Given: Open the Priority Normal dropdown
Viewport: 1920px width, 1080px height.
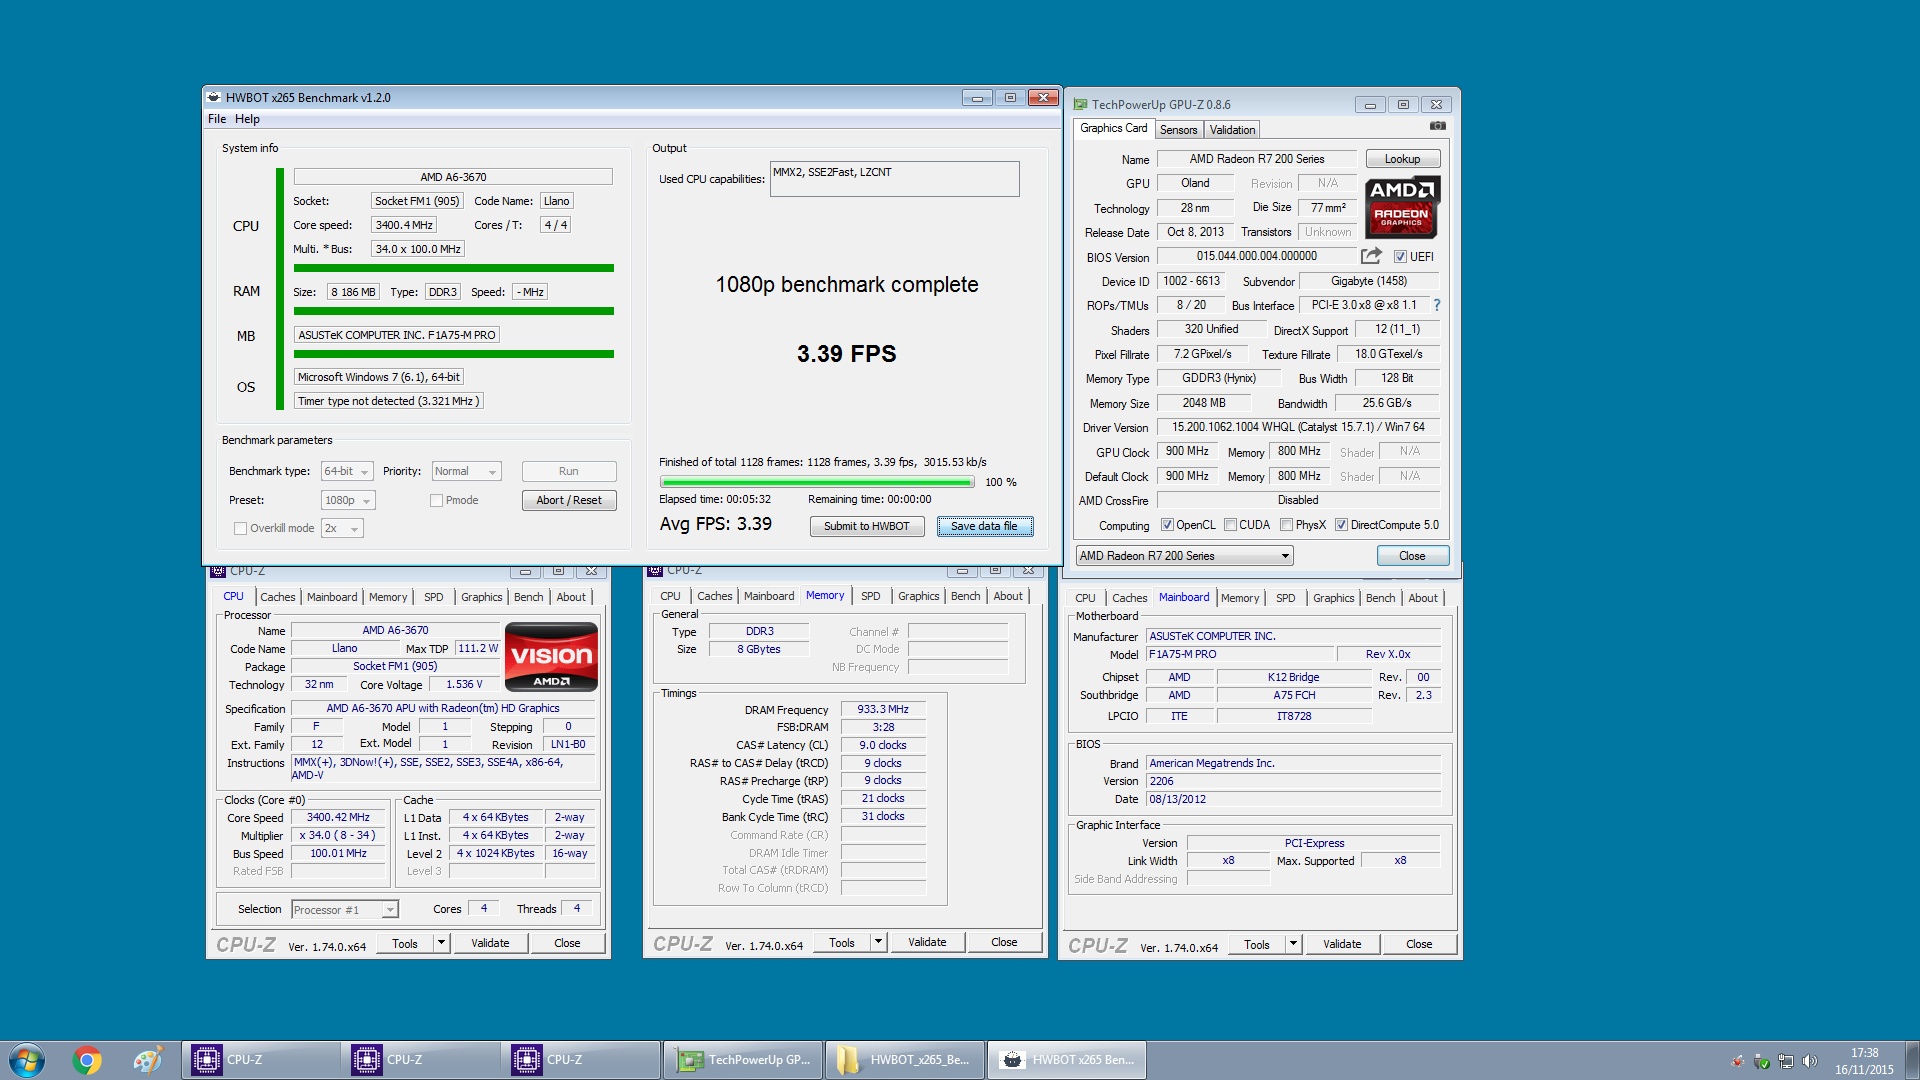Looking at the screenshot, I should point(466,471).
